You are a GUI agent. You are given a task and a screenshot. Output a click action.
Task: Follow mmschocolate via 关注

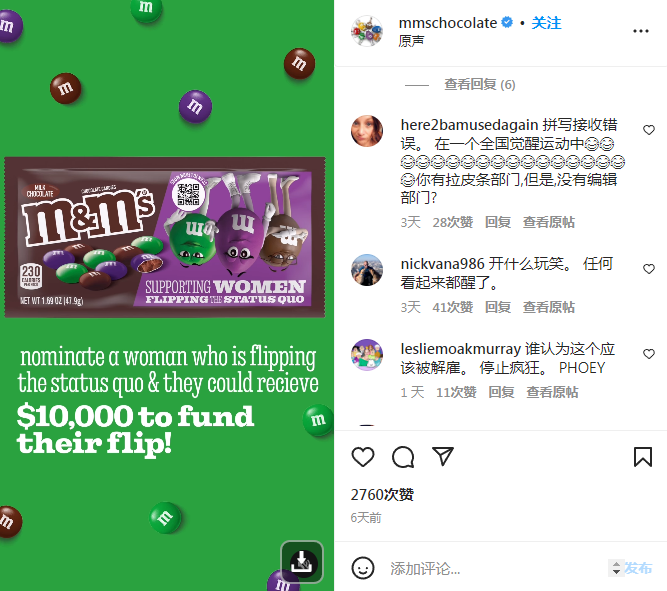click(546, 23)
